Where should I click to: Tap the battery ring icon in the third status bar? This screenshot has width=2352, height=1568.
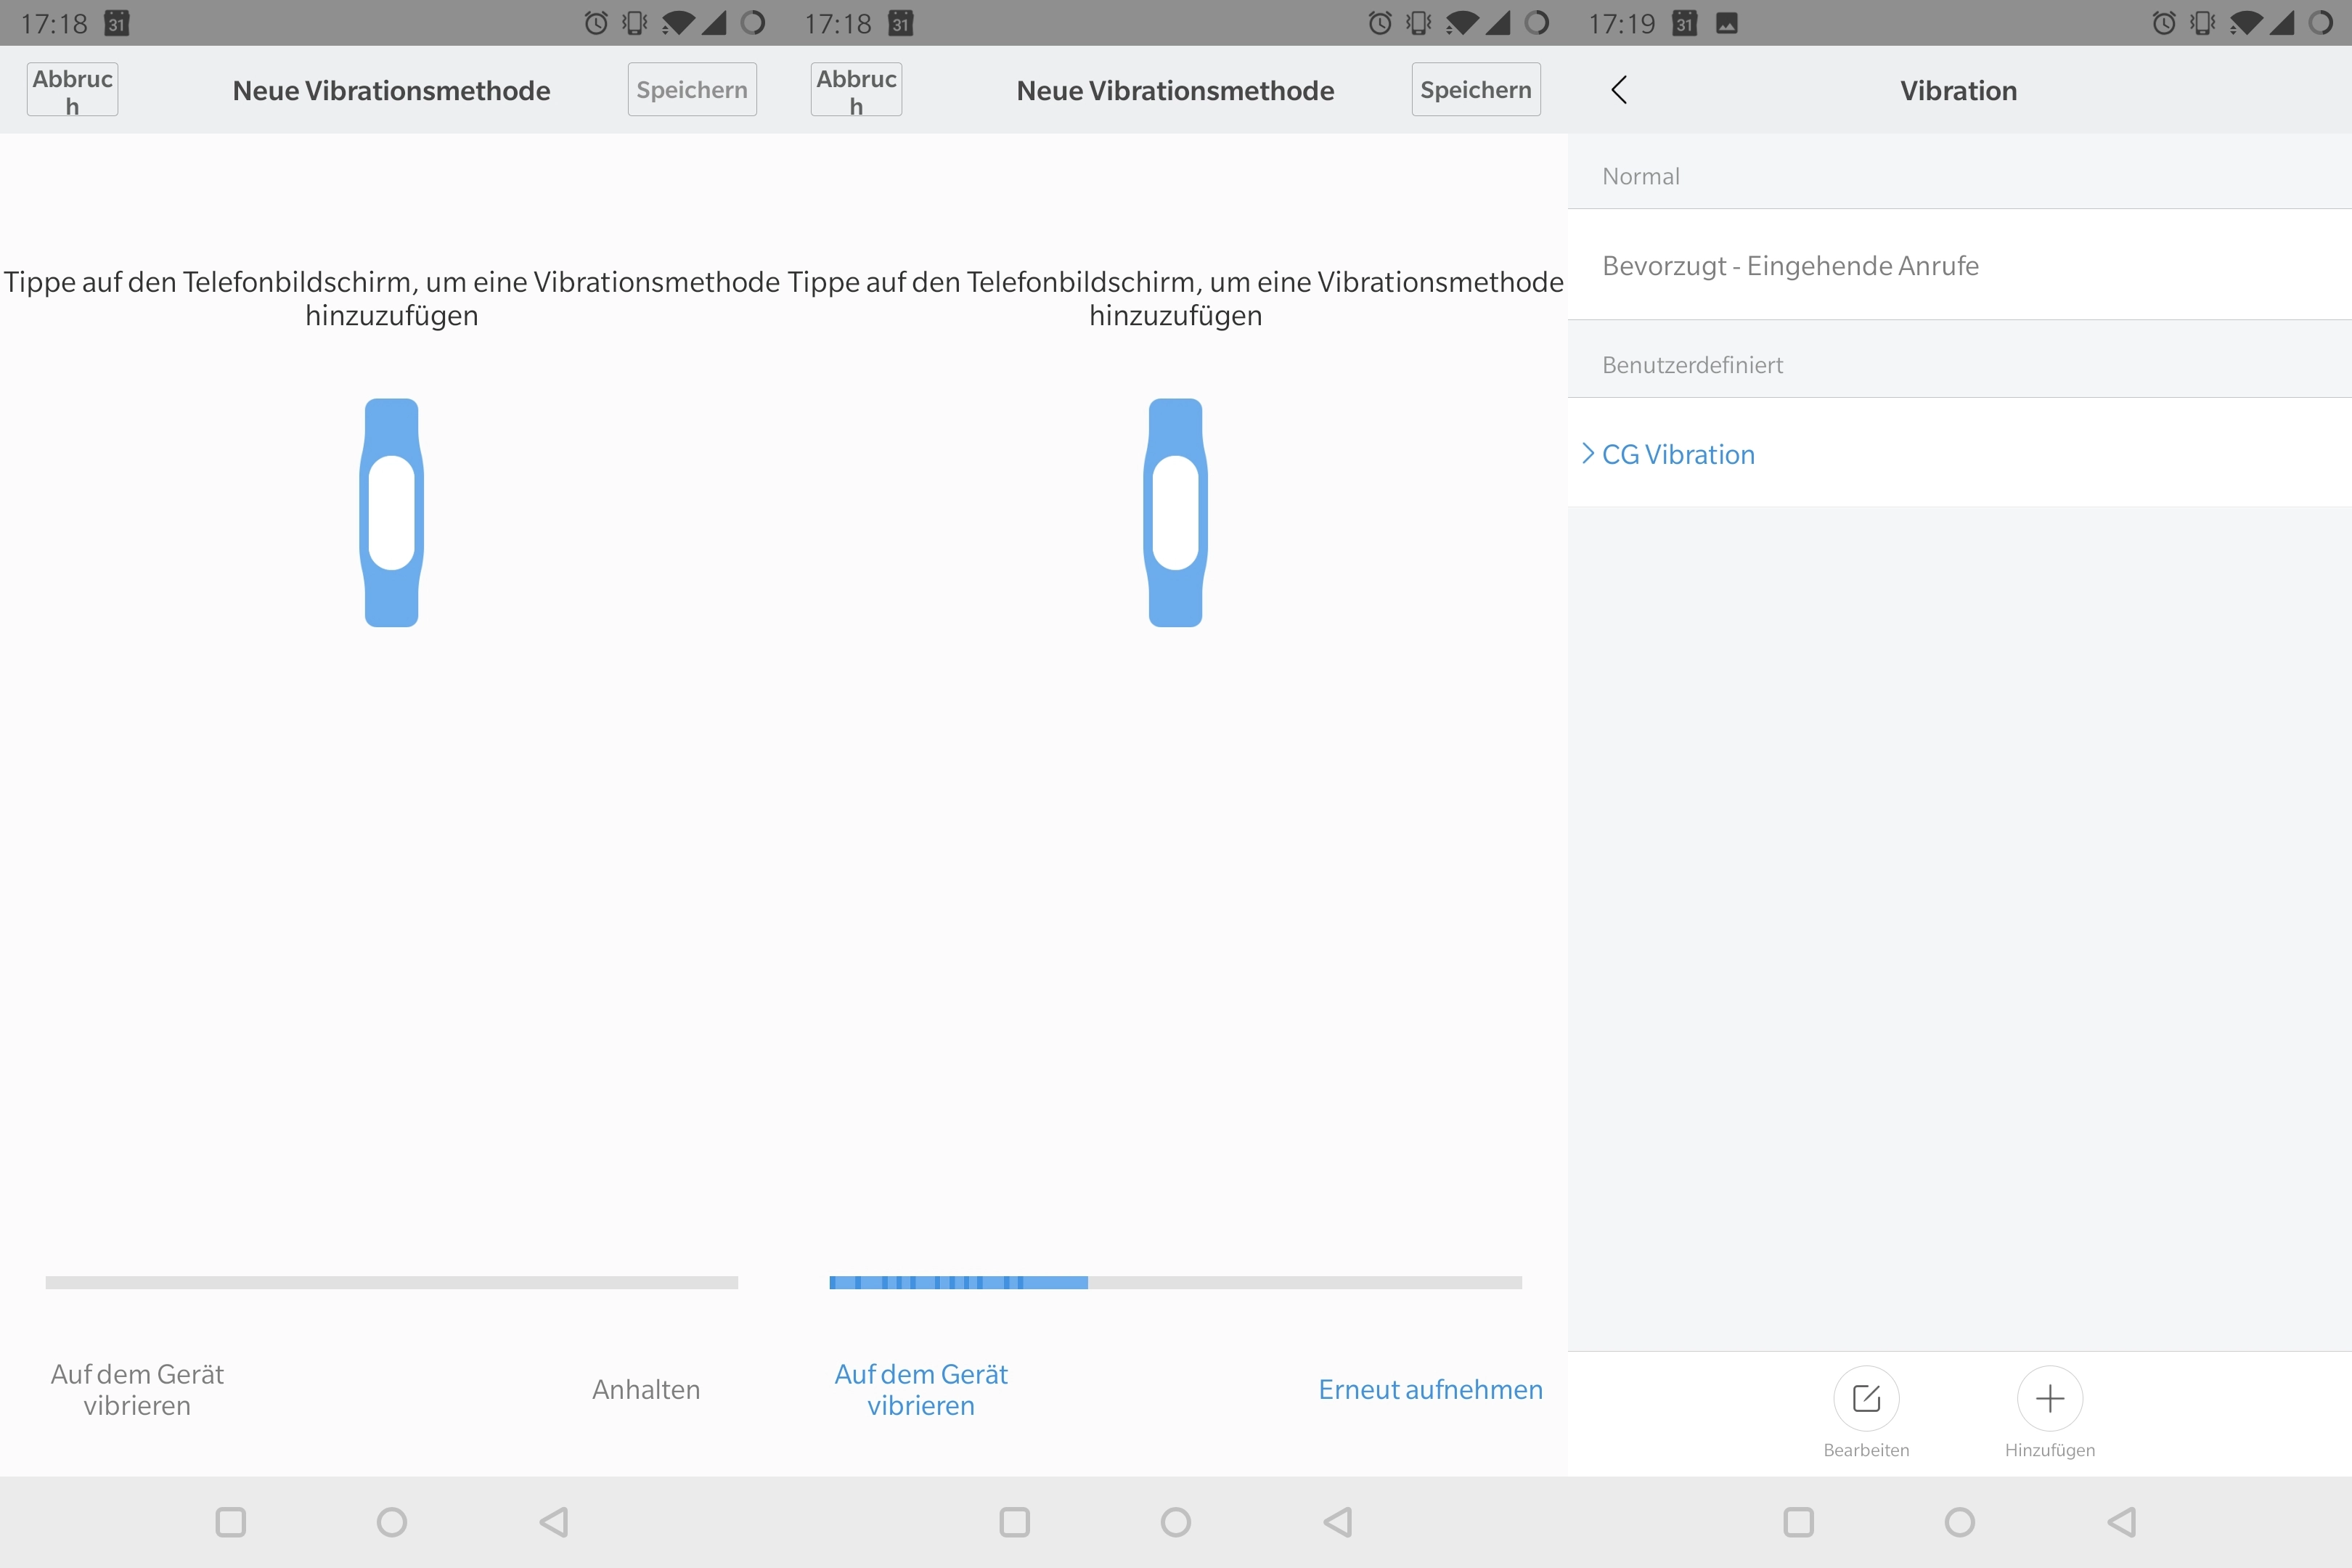tap(2321, 23)
